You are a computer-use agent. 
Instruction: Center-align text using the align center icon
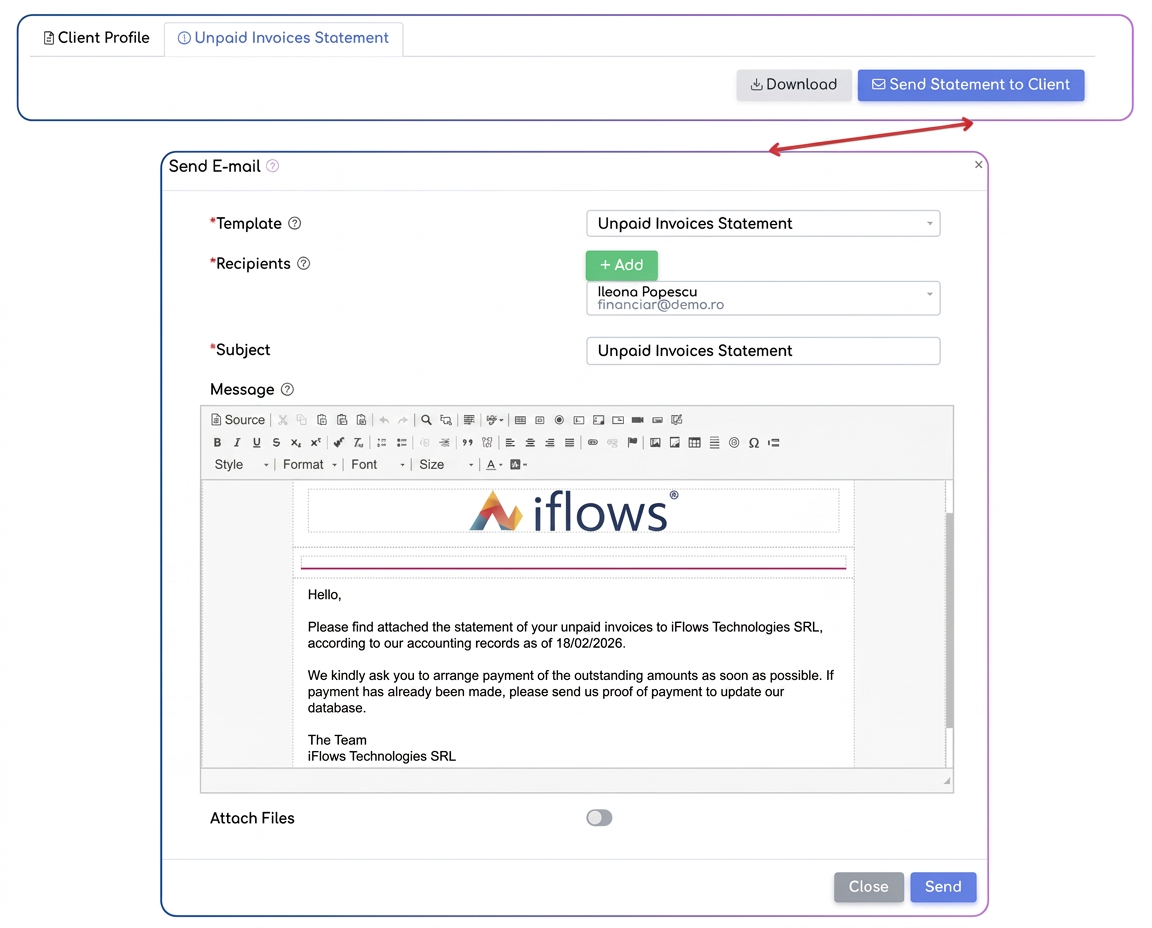coord(530,442)
